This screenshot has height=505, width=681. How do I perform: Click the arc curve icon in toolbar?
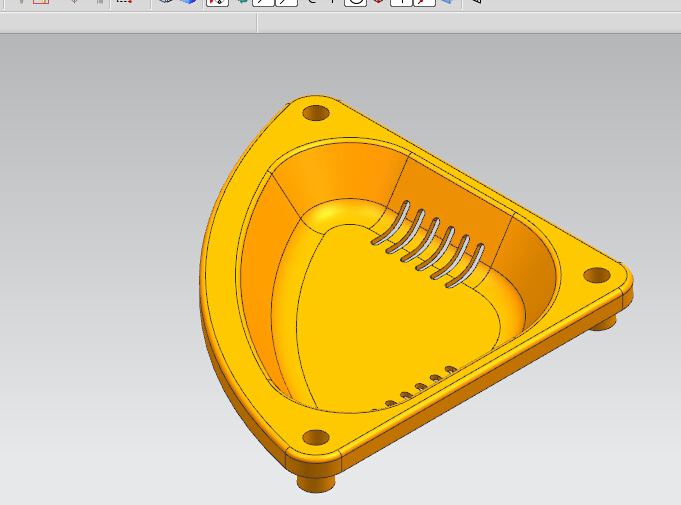(312, 3)
